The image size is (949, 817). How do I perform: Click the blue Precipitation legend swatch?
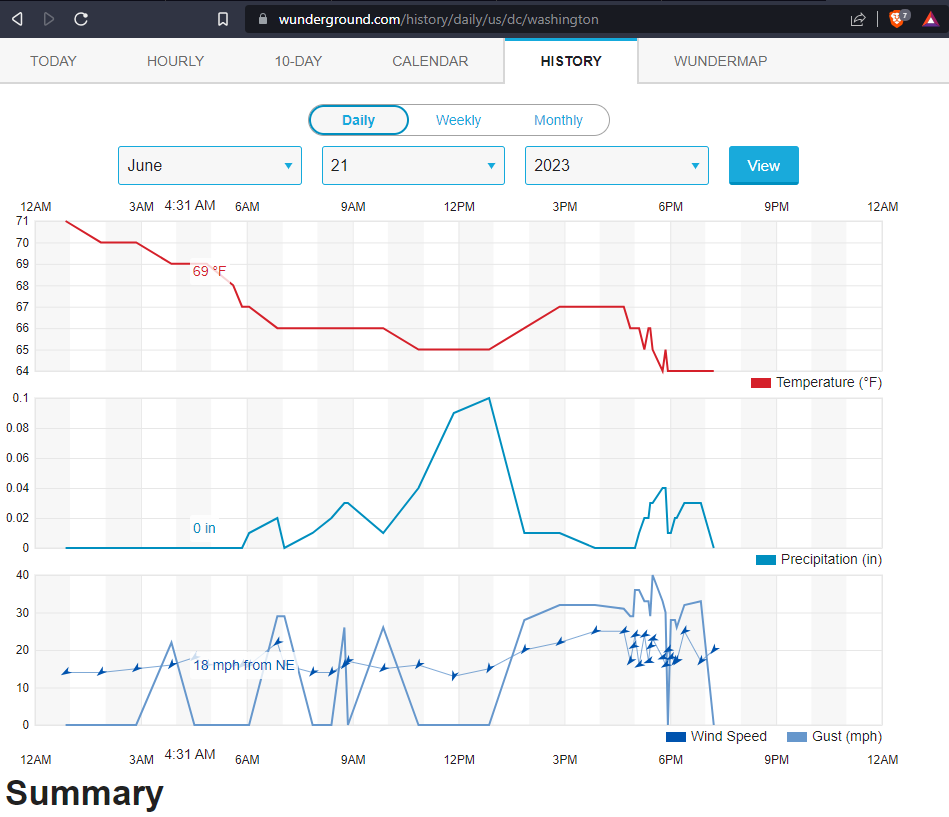coord(766,560)
